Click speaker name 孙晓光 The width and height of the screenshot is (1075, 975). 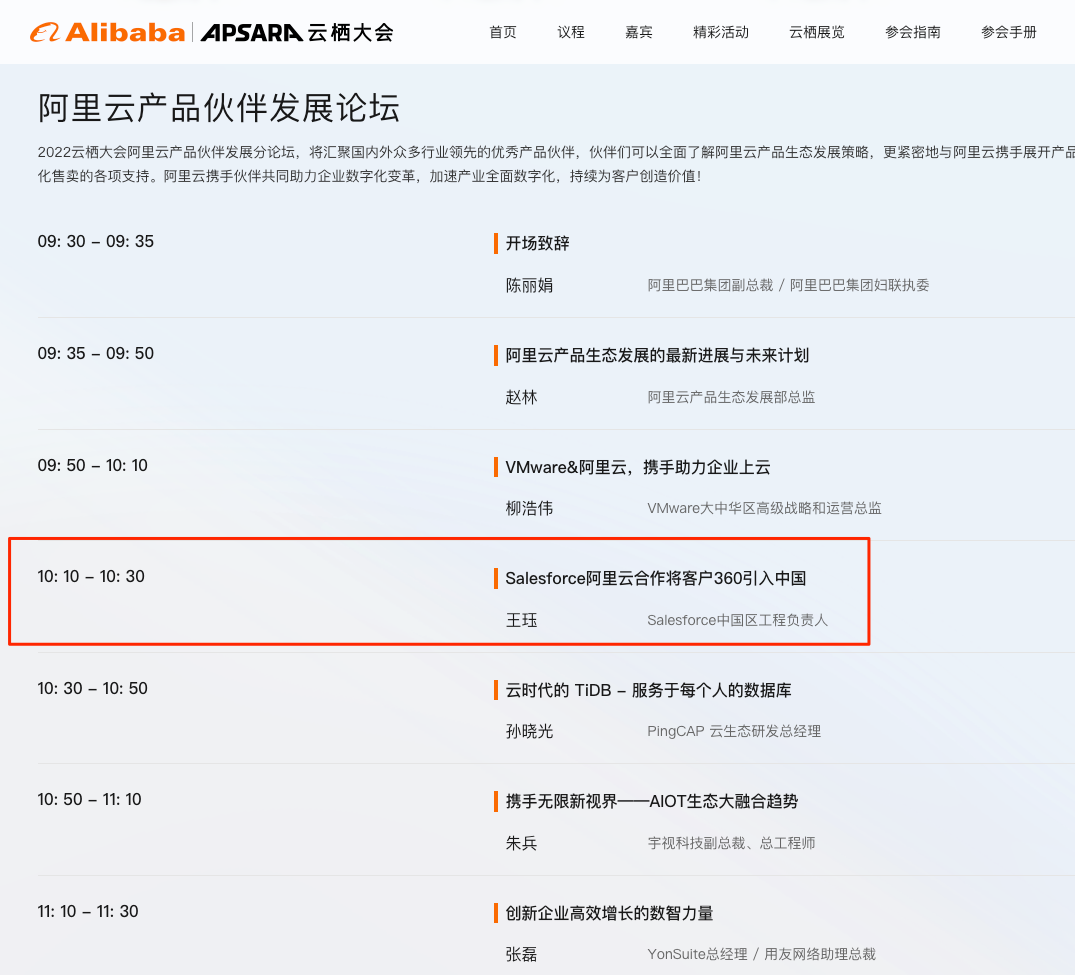529,731
